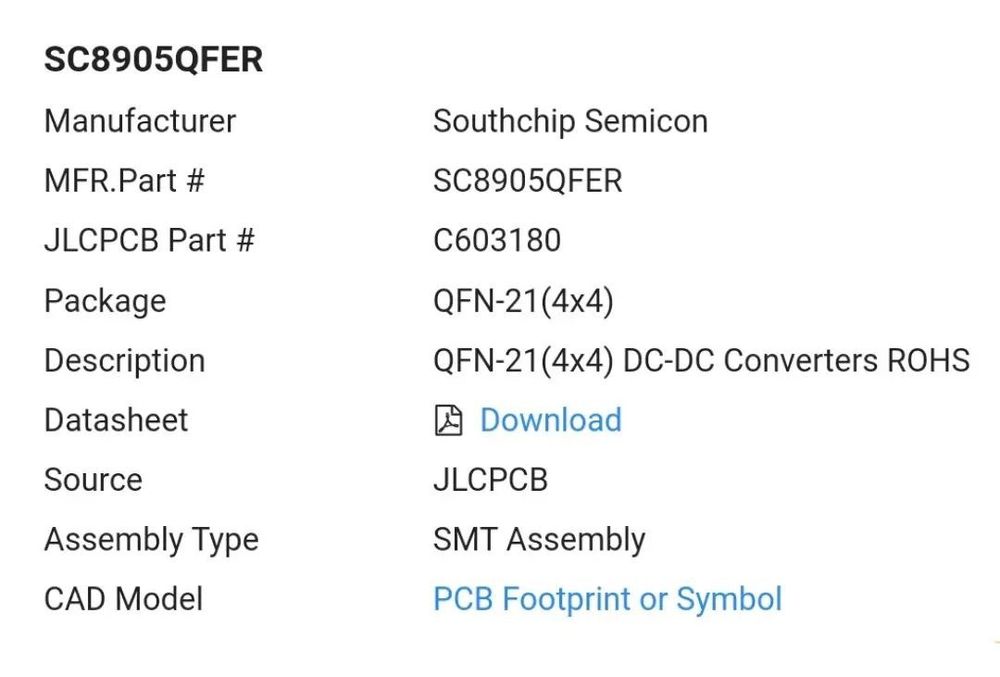Select the QFN-21(4x4) value in Package row
1000x677 pixels.
[523, 301]
